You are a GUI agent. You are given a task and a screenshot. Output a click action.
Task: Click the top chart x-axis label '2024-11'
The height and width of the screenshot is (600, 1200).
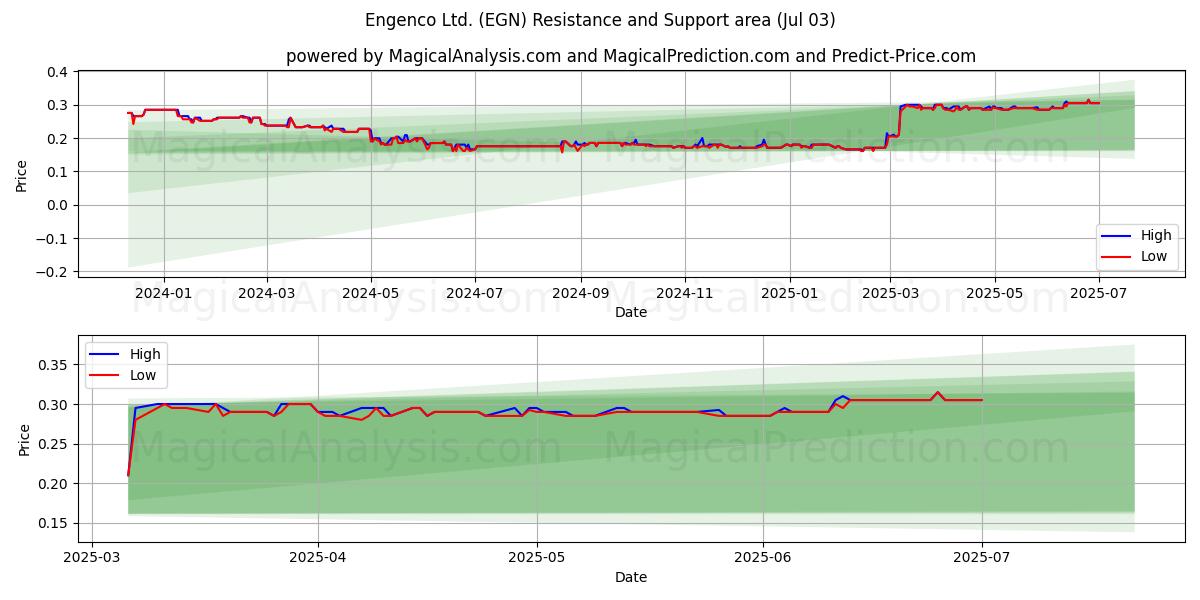click(684, 293)
